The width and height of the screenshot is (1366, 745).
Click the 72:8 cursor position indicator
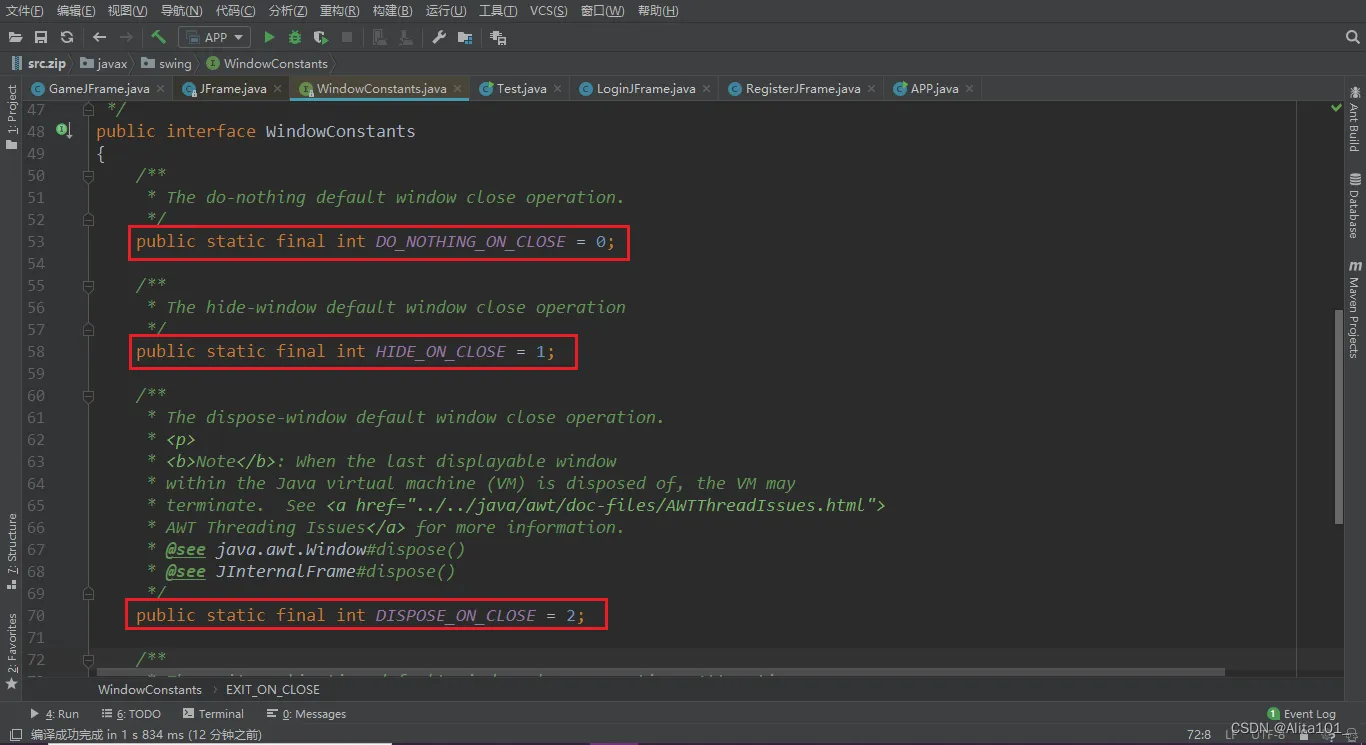1198,735
